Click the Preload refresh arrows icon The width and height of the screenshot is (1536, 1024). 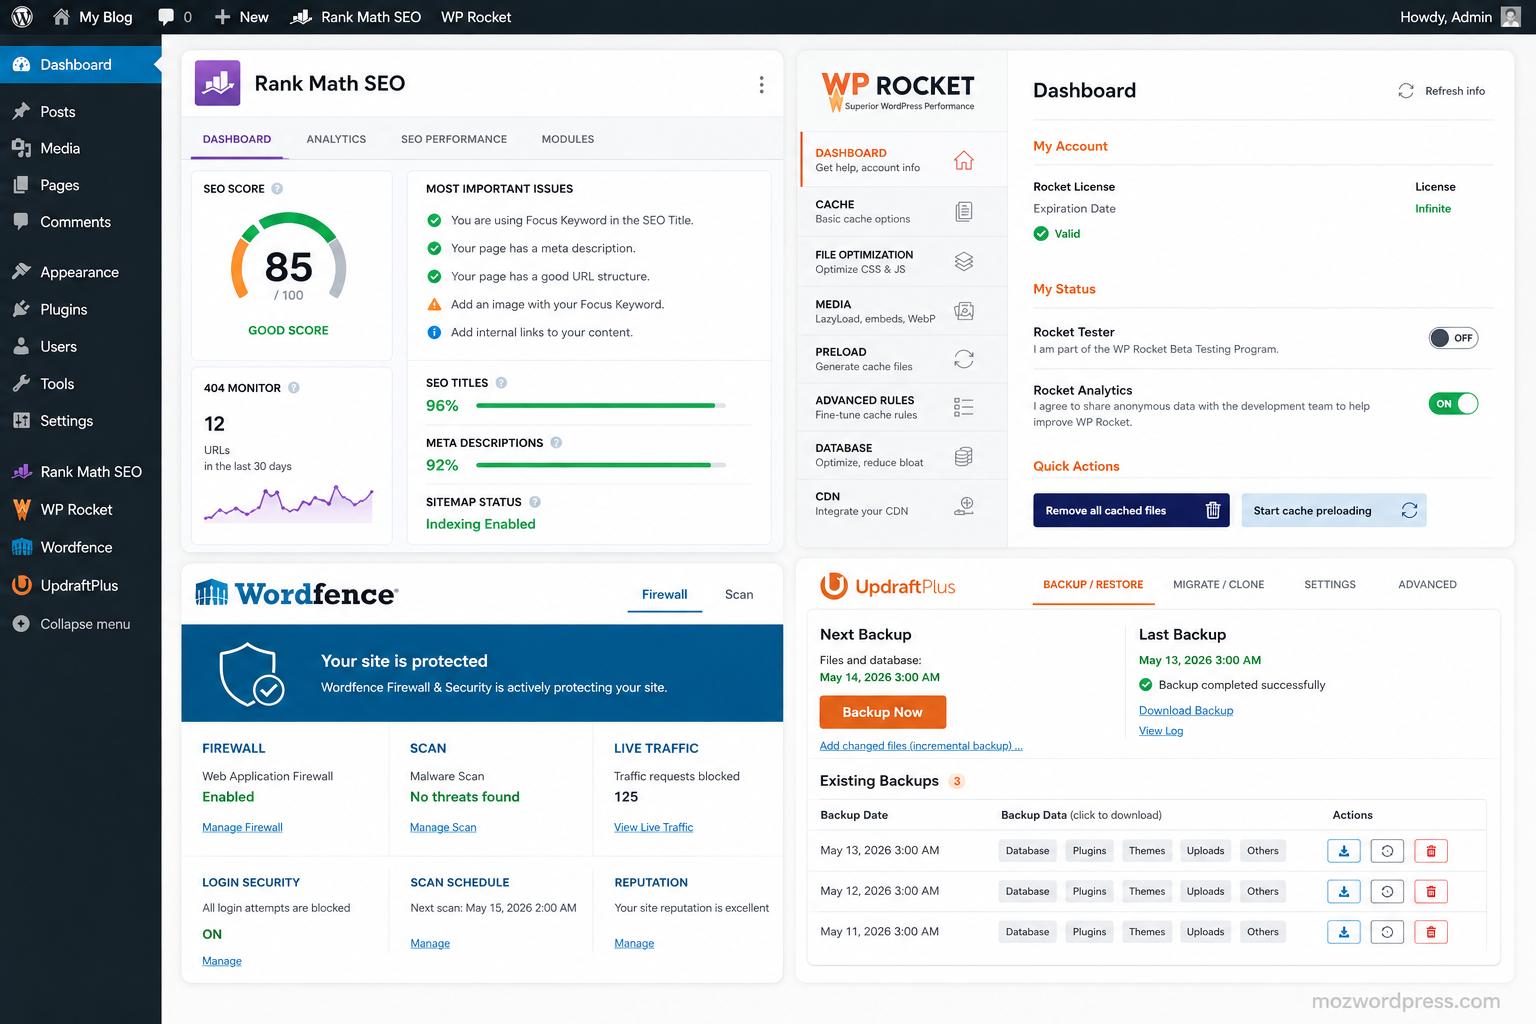tap(963, 359)
